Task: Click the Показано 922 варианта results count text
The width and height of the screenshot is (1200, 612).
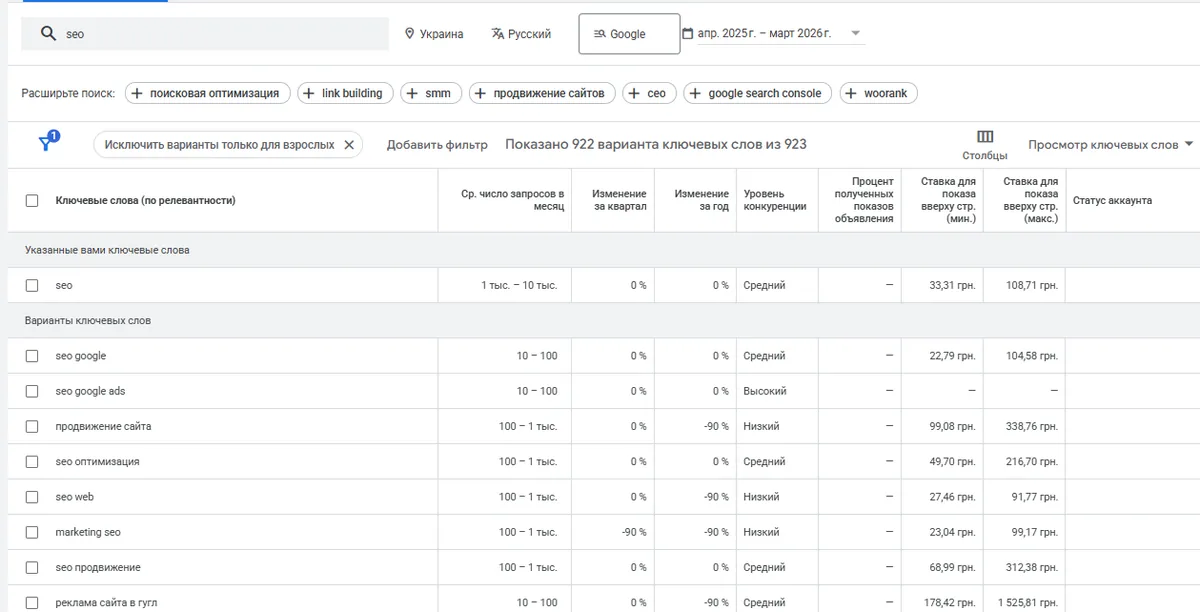Action: point(656,145)
